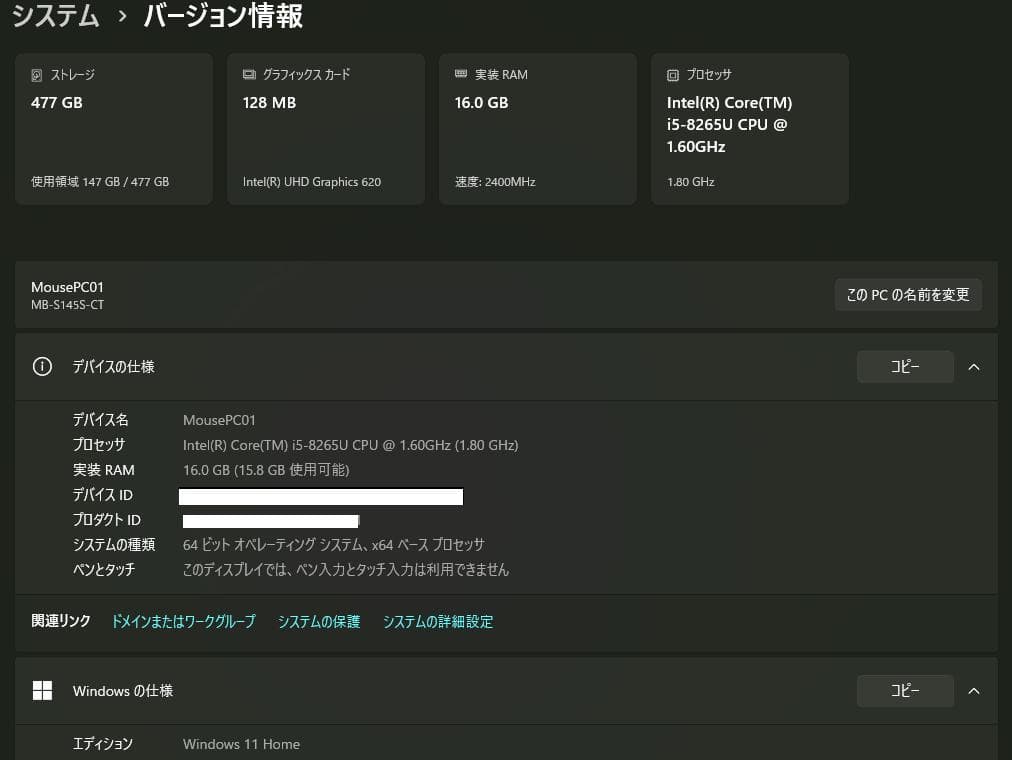Click the Windows logo beside Windows の仕様
Screen dimensions: 1012x760
(x=42, y=690)
